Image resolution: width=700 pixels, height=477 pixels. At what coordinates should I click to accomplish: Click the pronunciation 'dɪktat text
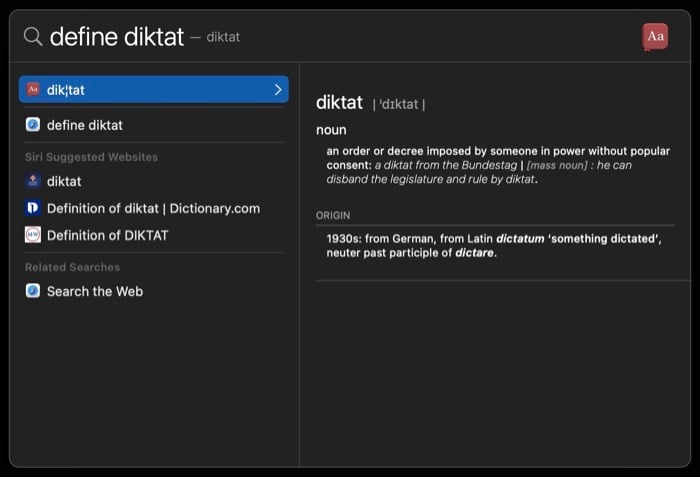tap(398, 104)
